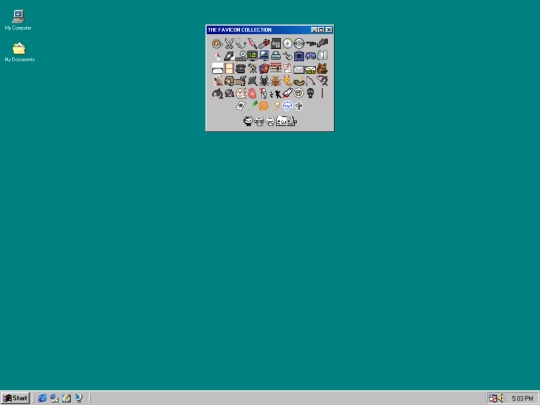540x405 pixels.
Task: Click the brown beetle favicon
Action: 276,81
